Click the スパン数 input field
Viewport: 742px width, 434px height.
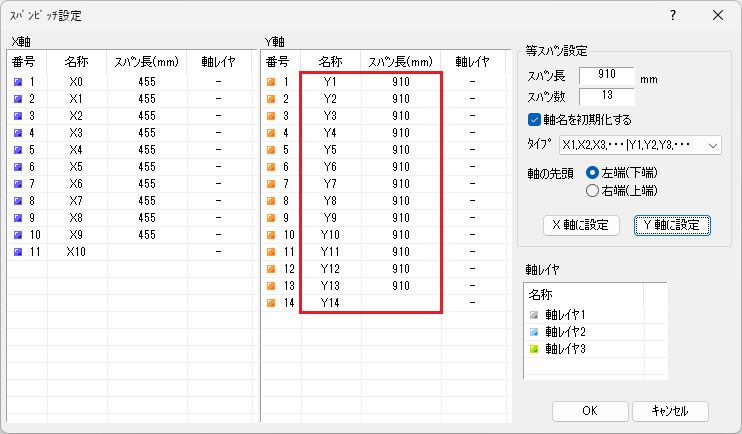(606, 97)
